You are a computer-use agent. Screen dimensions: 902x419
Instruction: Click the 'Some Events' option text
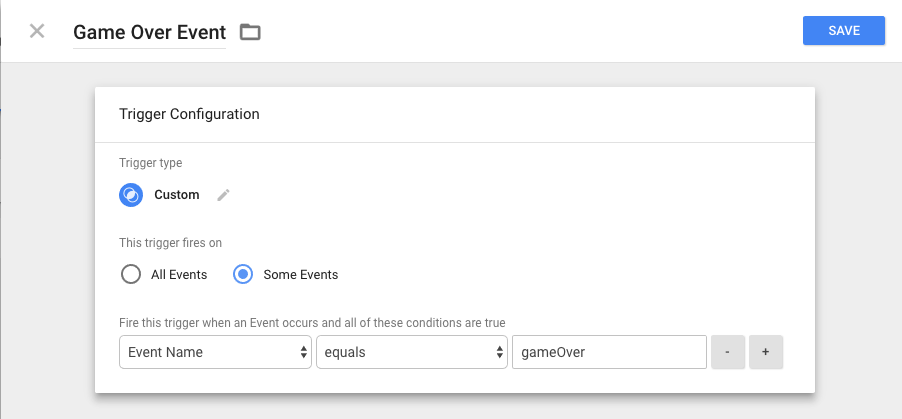[300, 274]
